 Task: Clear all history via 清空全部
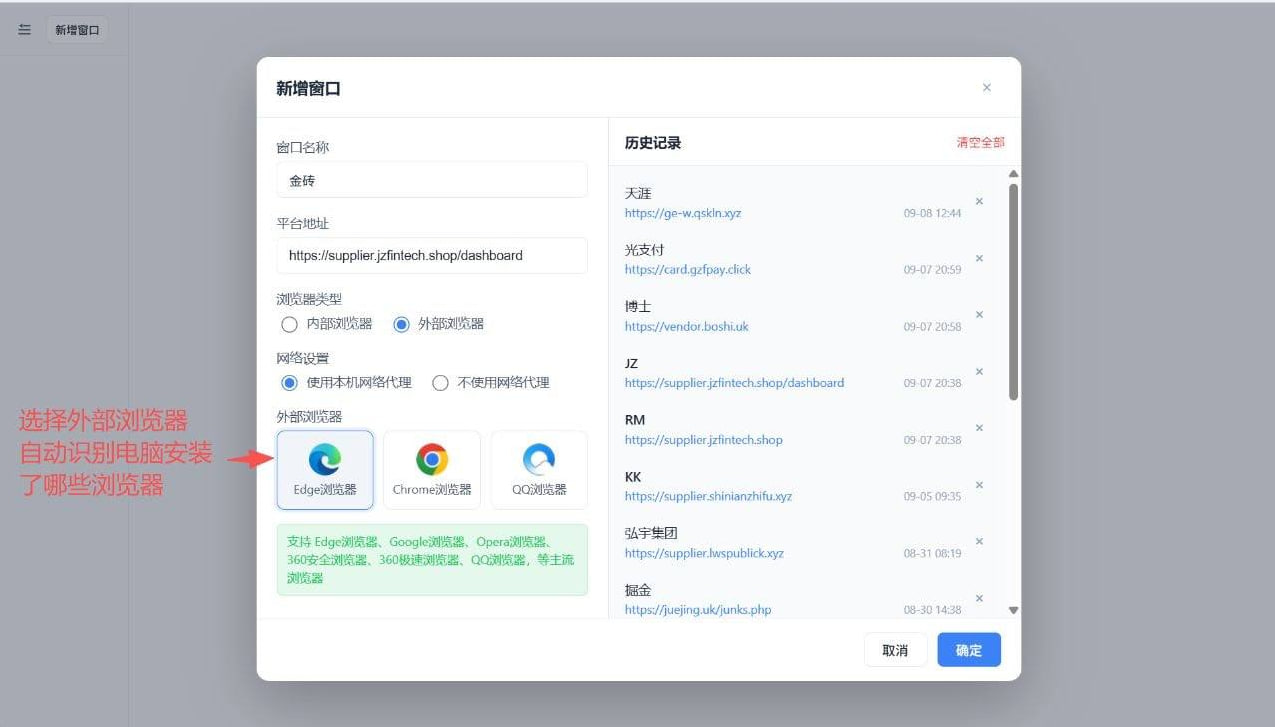(x=980, y=143)
